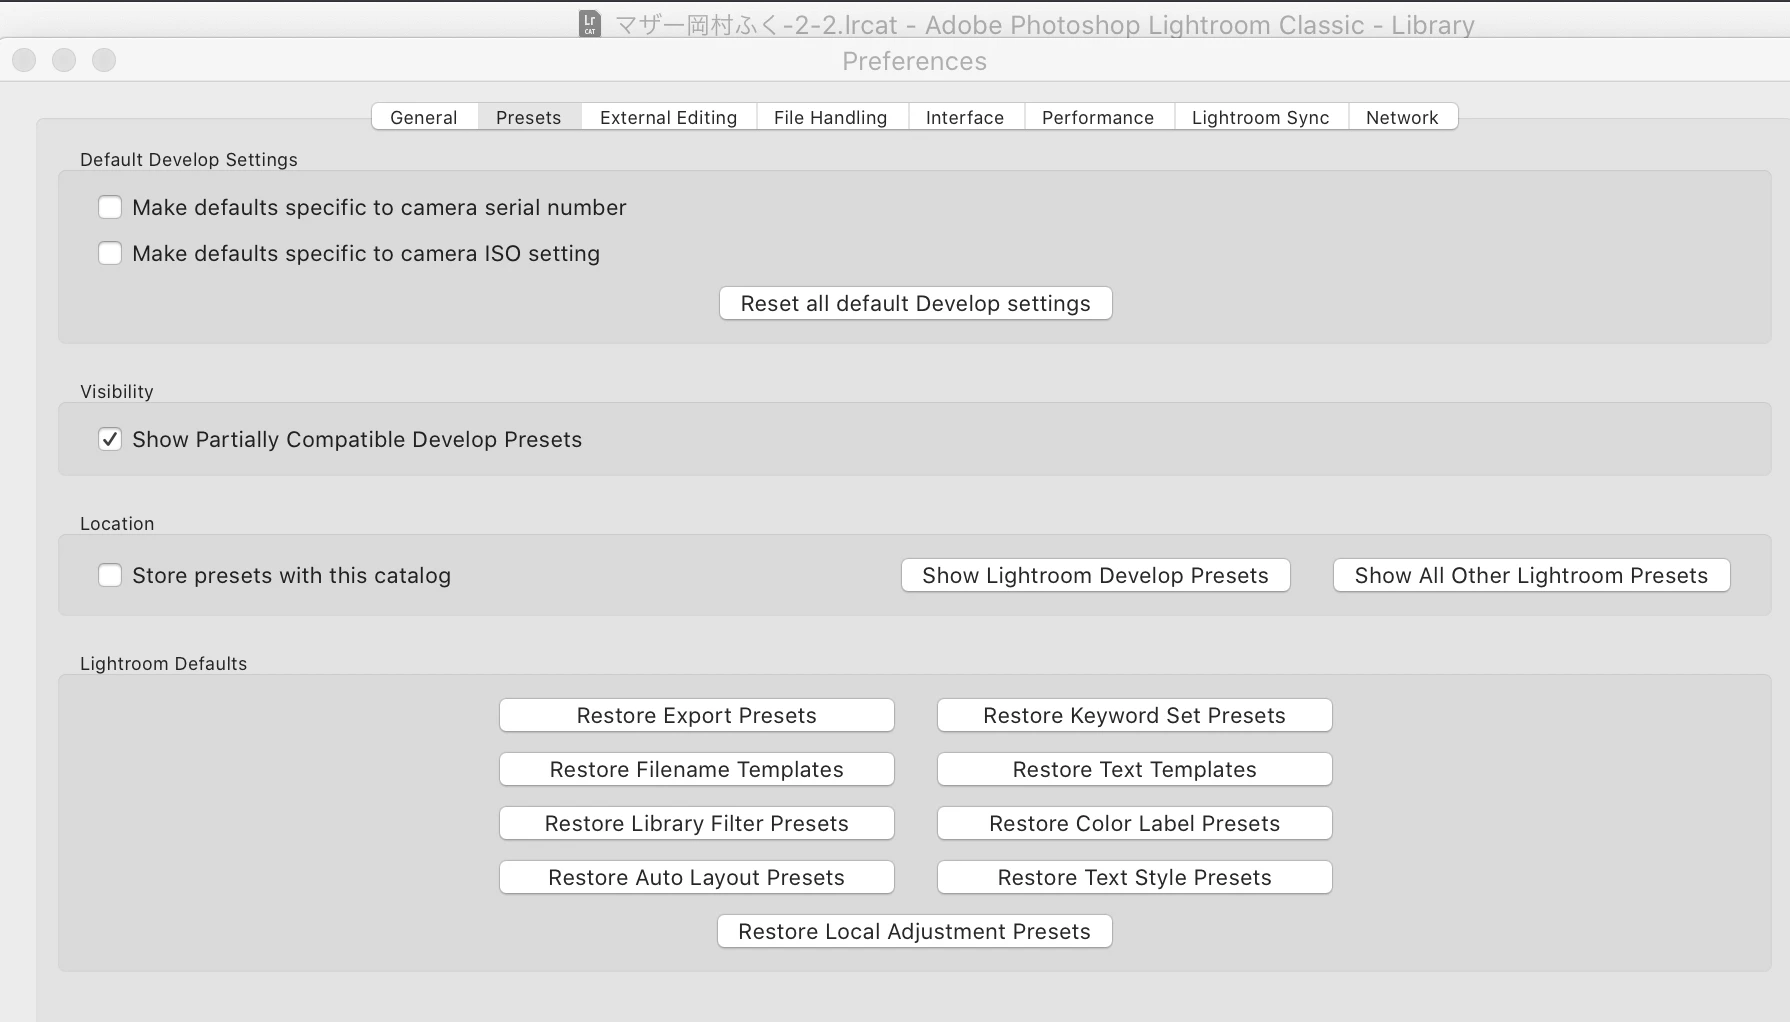Click the Location section label
The width and height of the screenshot is (1790, 1022).
pyautogui.click(x=117, y=523)
